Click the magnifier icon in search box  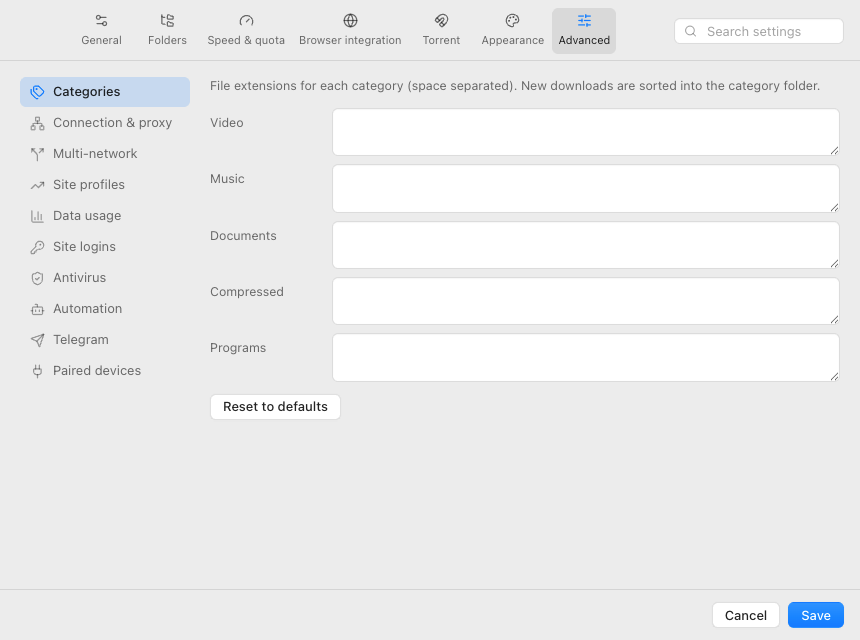click(691, 31)
